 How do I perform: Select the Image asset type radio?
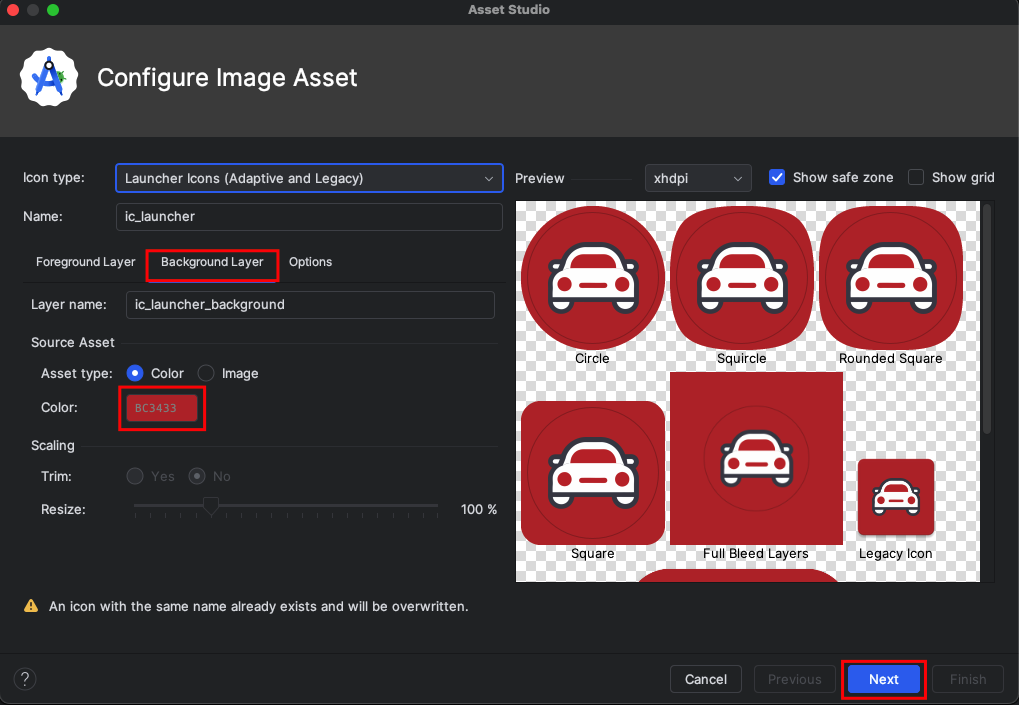click(x=205, y=373)
